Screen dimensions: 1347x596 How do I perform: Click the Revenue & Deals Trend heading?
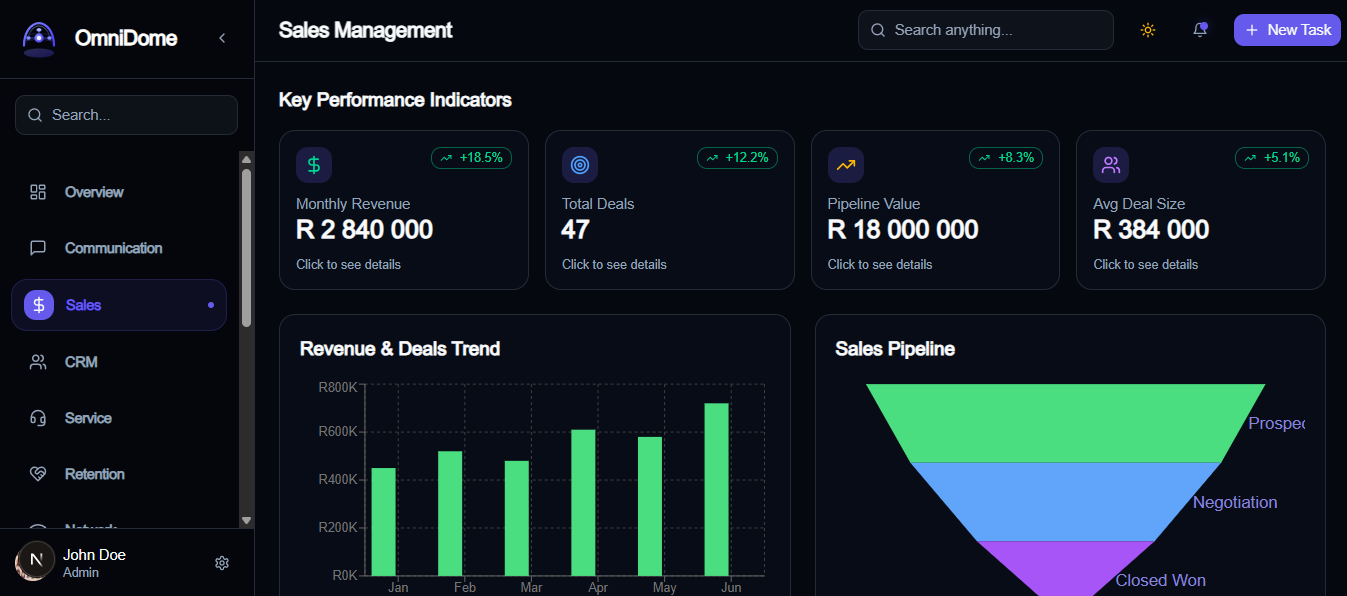click(x=400, y=349)
